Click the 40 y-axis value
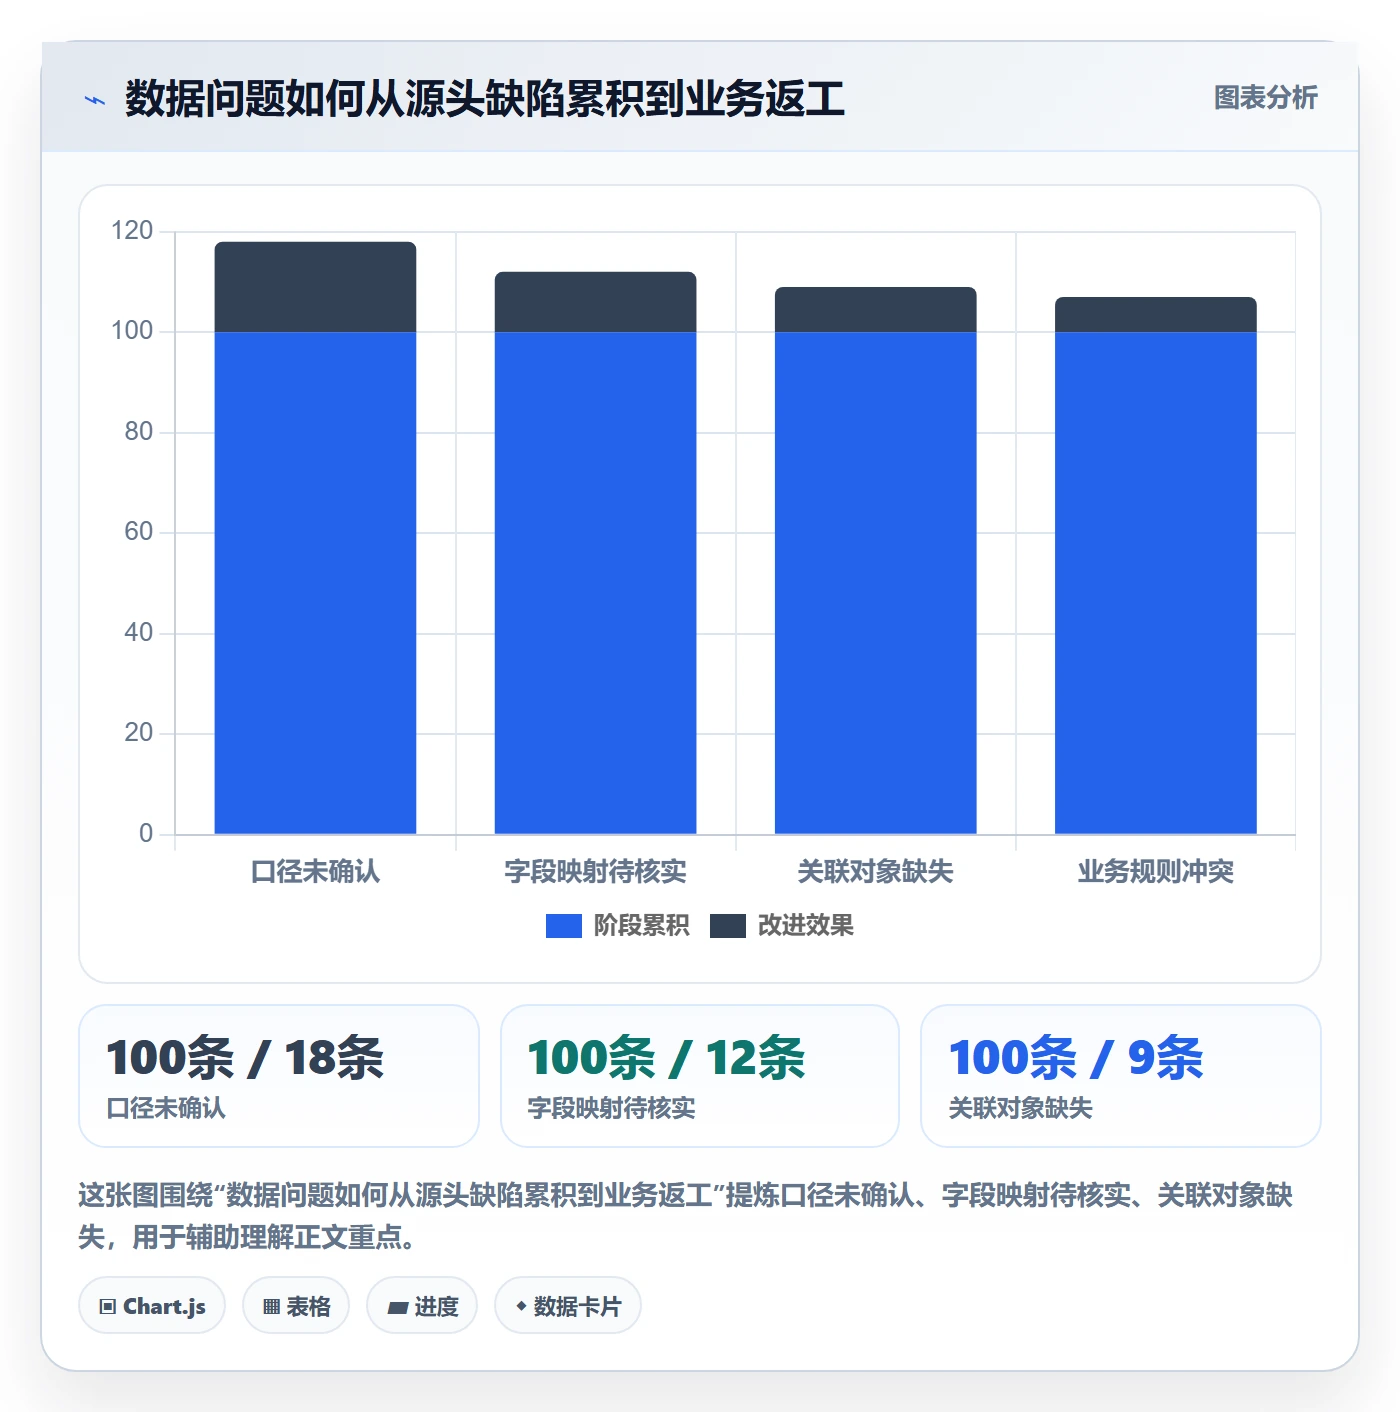The image size is (1400, 1412). 138,633
